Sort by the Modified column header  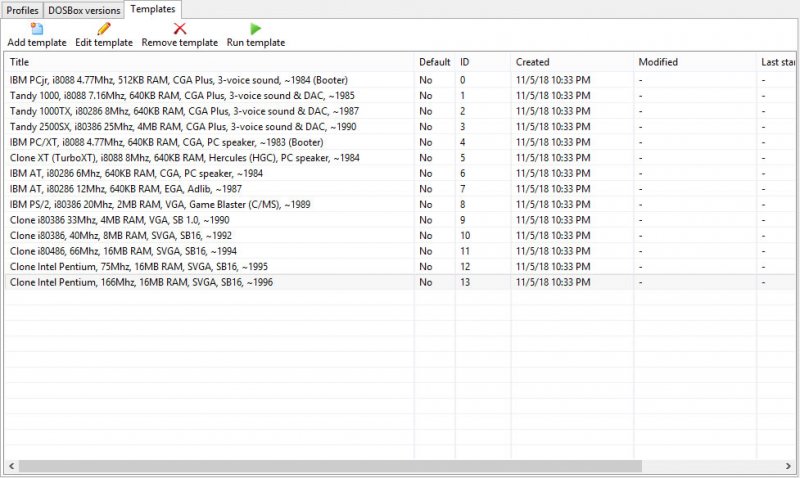tap(695, 62)
